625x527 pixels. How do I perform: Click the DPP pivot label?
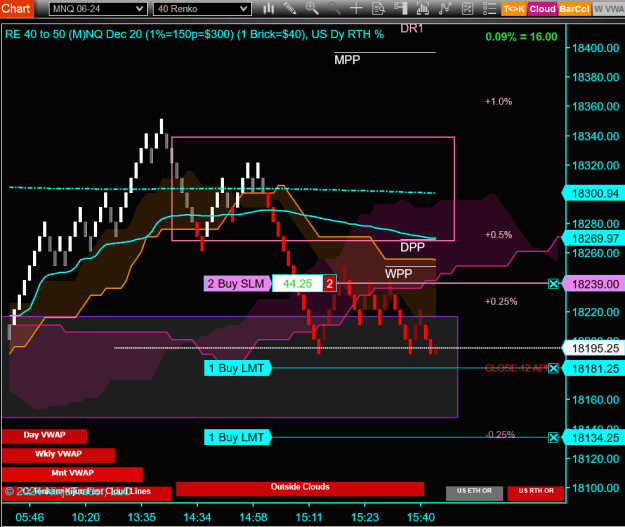tap(413, 247)
